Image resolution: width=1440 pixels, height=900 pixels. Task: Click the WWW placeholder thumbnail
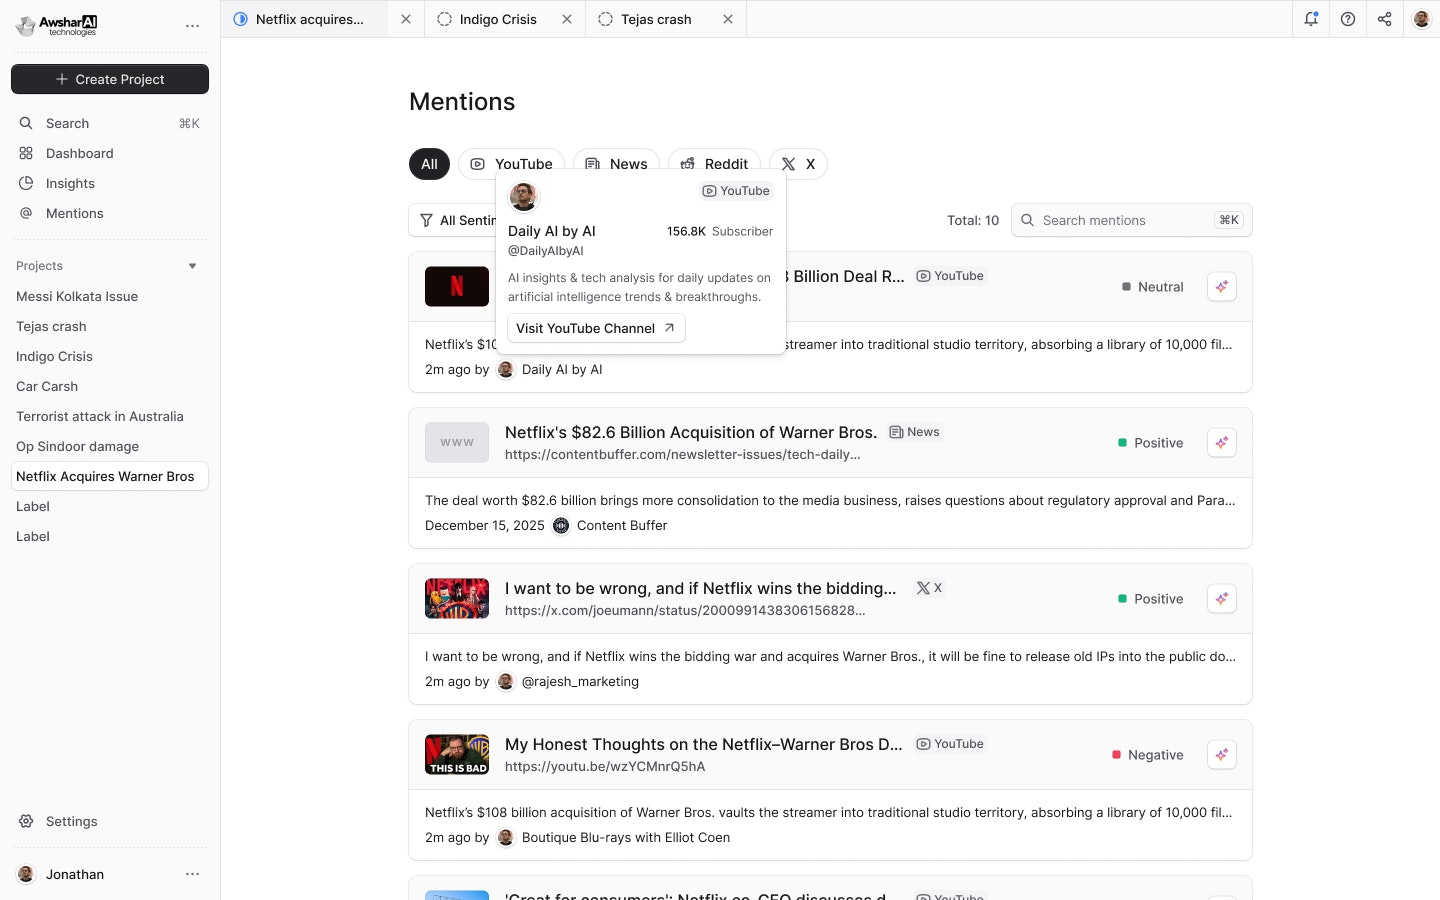457,443
